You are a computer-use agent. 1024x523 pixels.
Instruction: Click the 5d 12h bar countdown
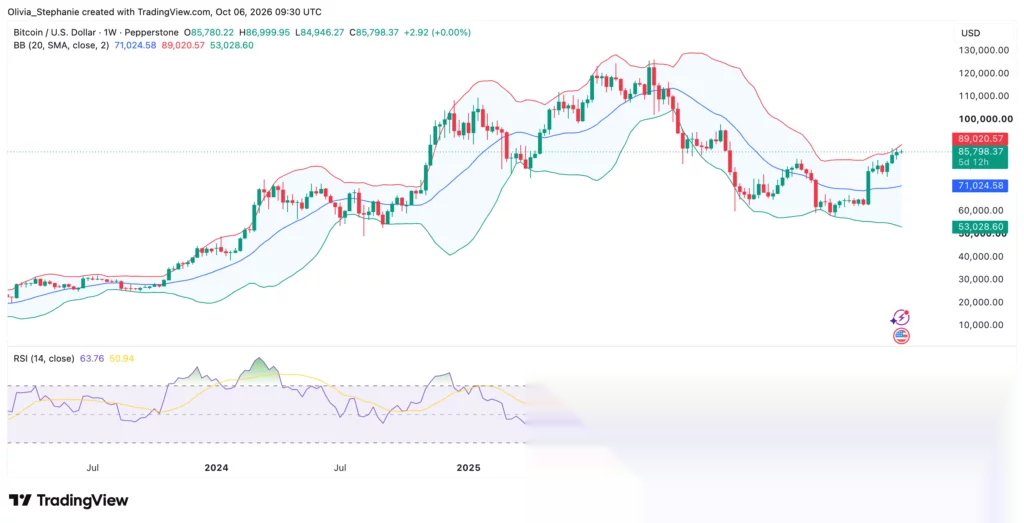coord(972,162)
